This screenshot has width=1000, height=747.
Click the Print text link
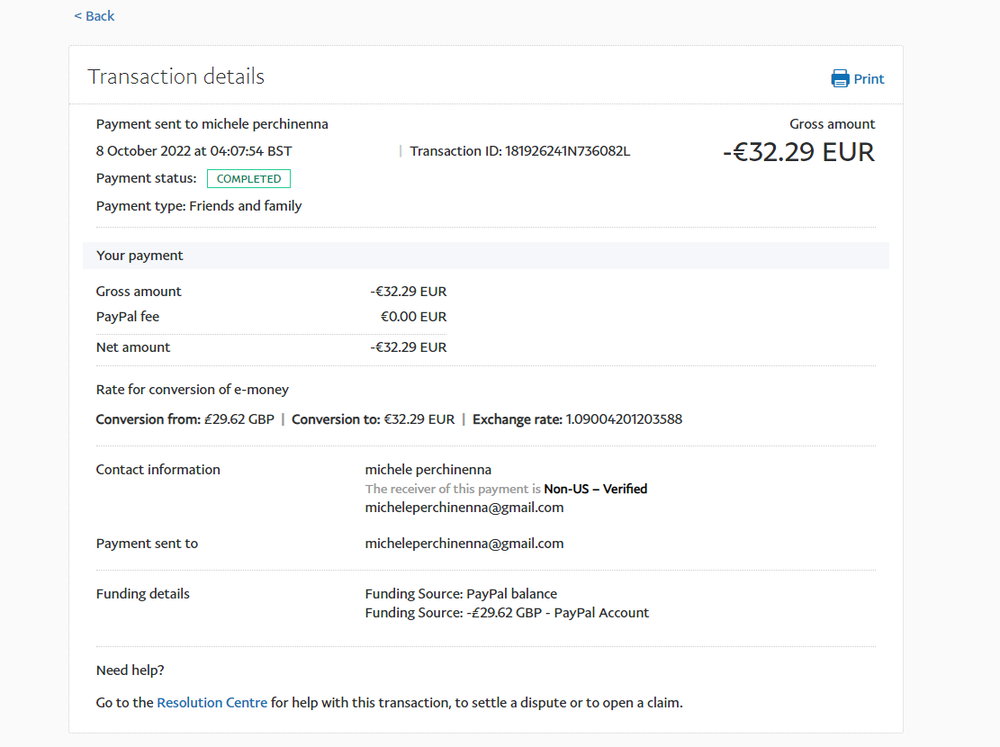[869, 79]
